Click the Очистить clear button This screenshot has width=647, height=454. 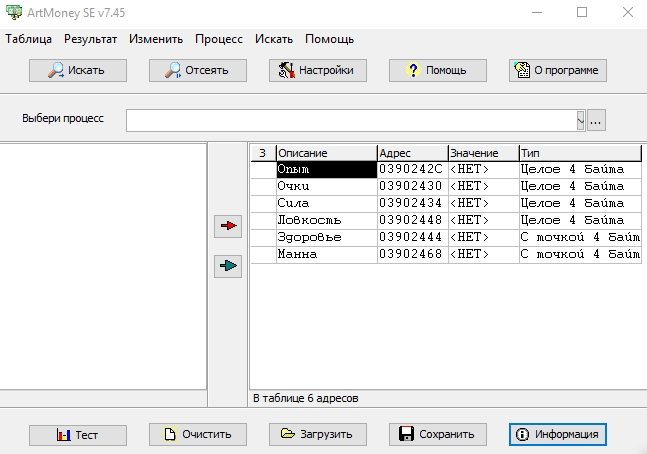[x=198, y=435]
